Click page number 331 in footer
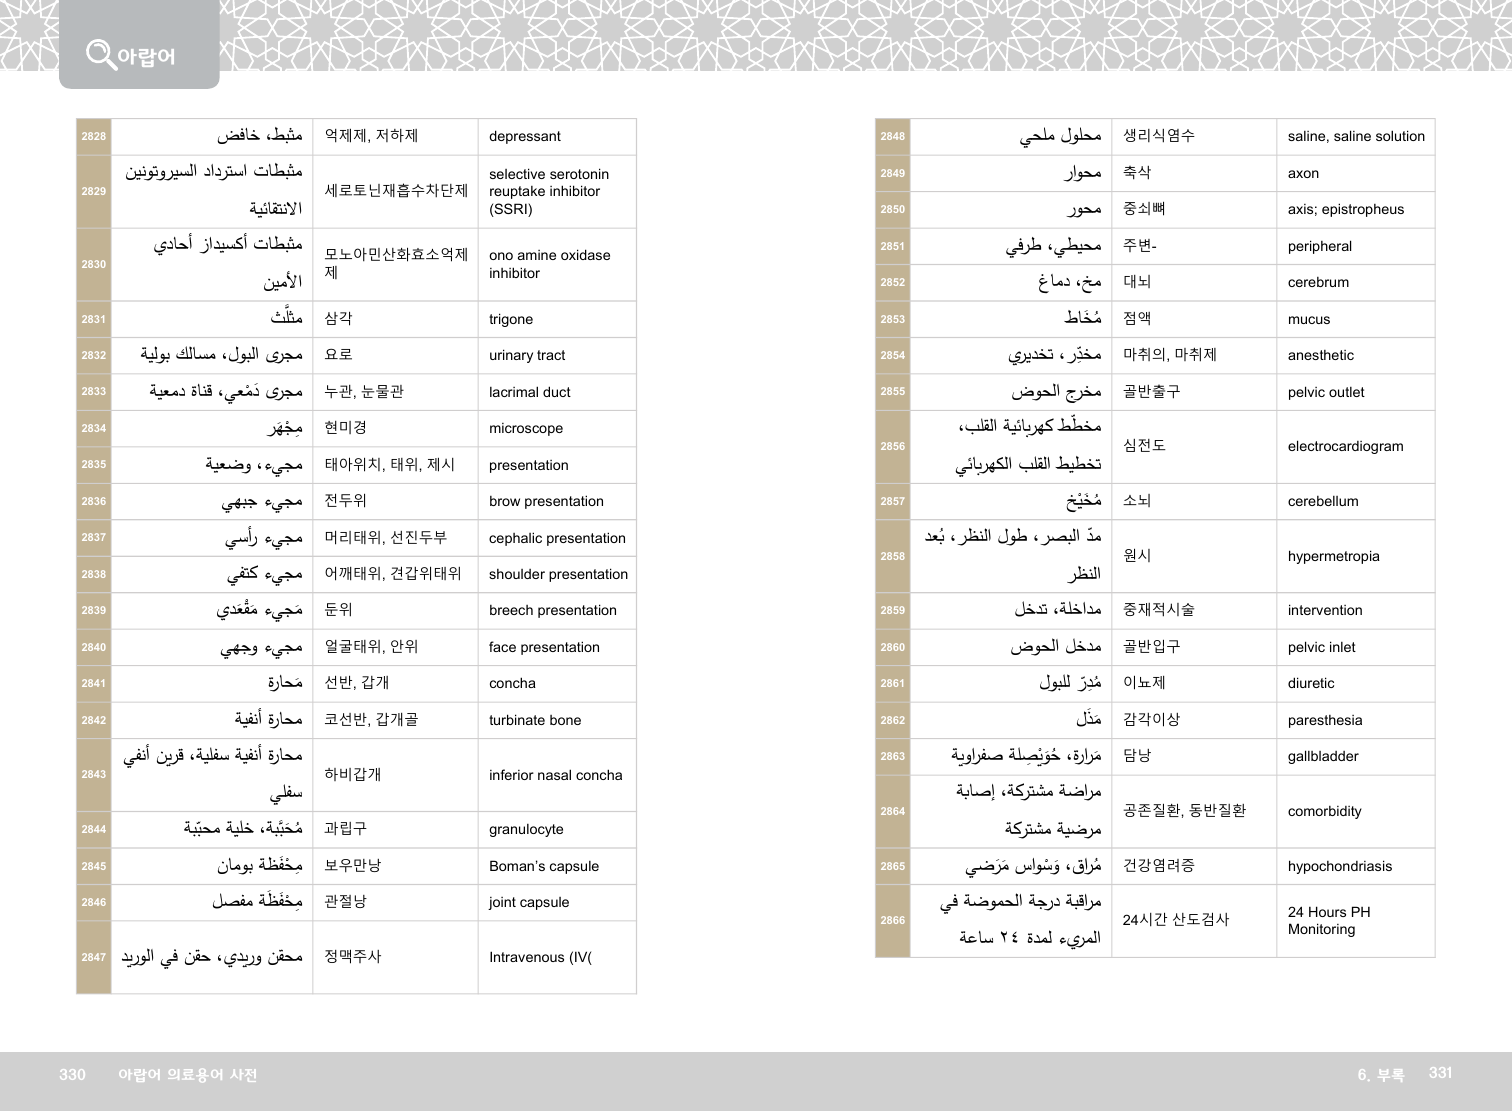1512x1111 pixels. [1440, 1073]
